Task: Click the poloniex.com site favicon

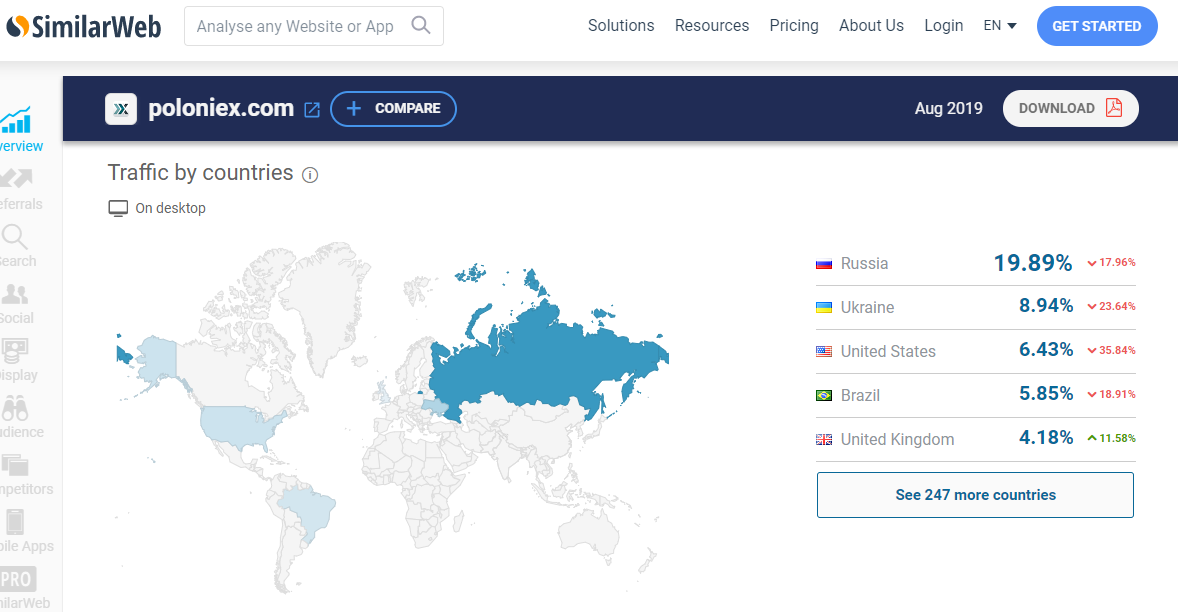Action: 121,109
